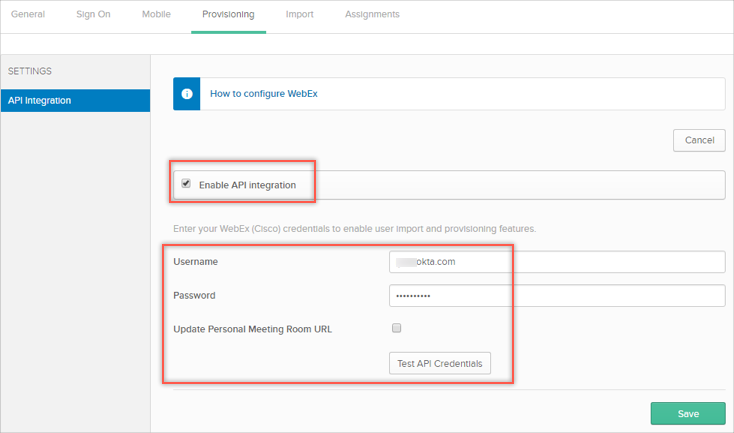Click the Username field label
Viewport: 734px width, 433px height.
click(x=196, y=262)
